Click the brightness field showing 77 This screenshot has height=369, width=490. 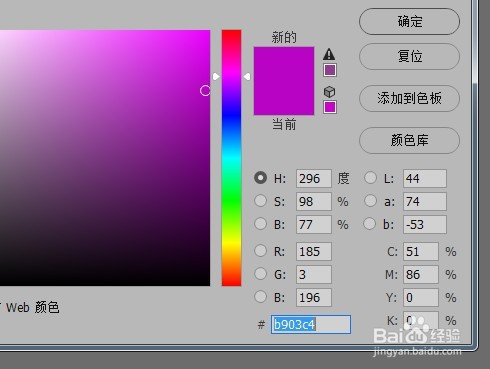(x=314, y=224)
